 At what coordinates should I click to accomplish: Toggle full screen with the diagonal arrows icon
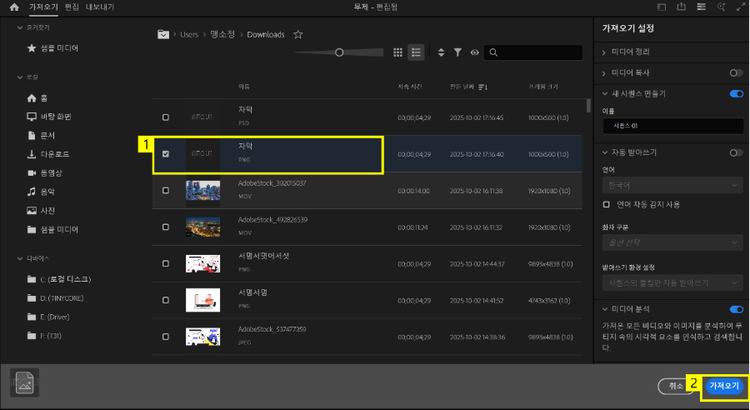740,7
